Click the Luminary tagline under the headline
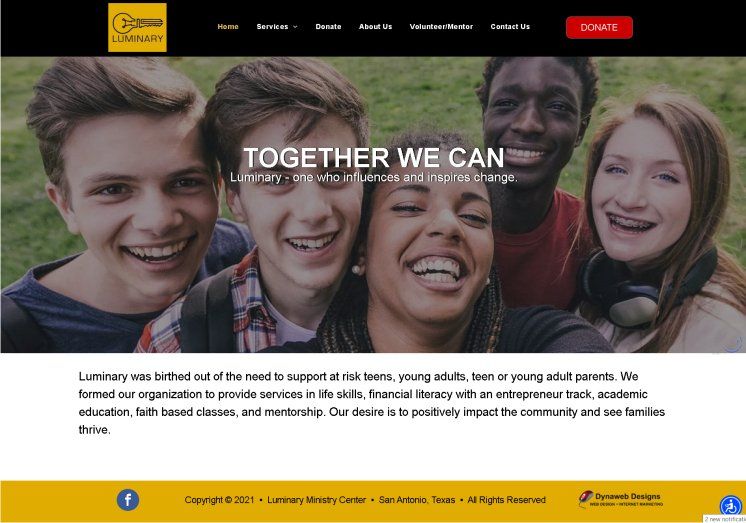 373,178
